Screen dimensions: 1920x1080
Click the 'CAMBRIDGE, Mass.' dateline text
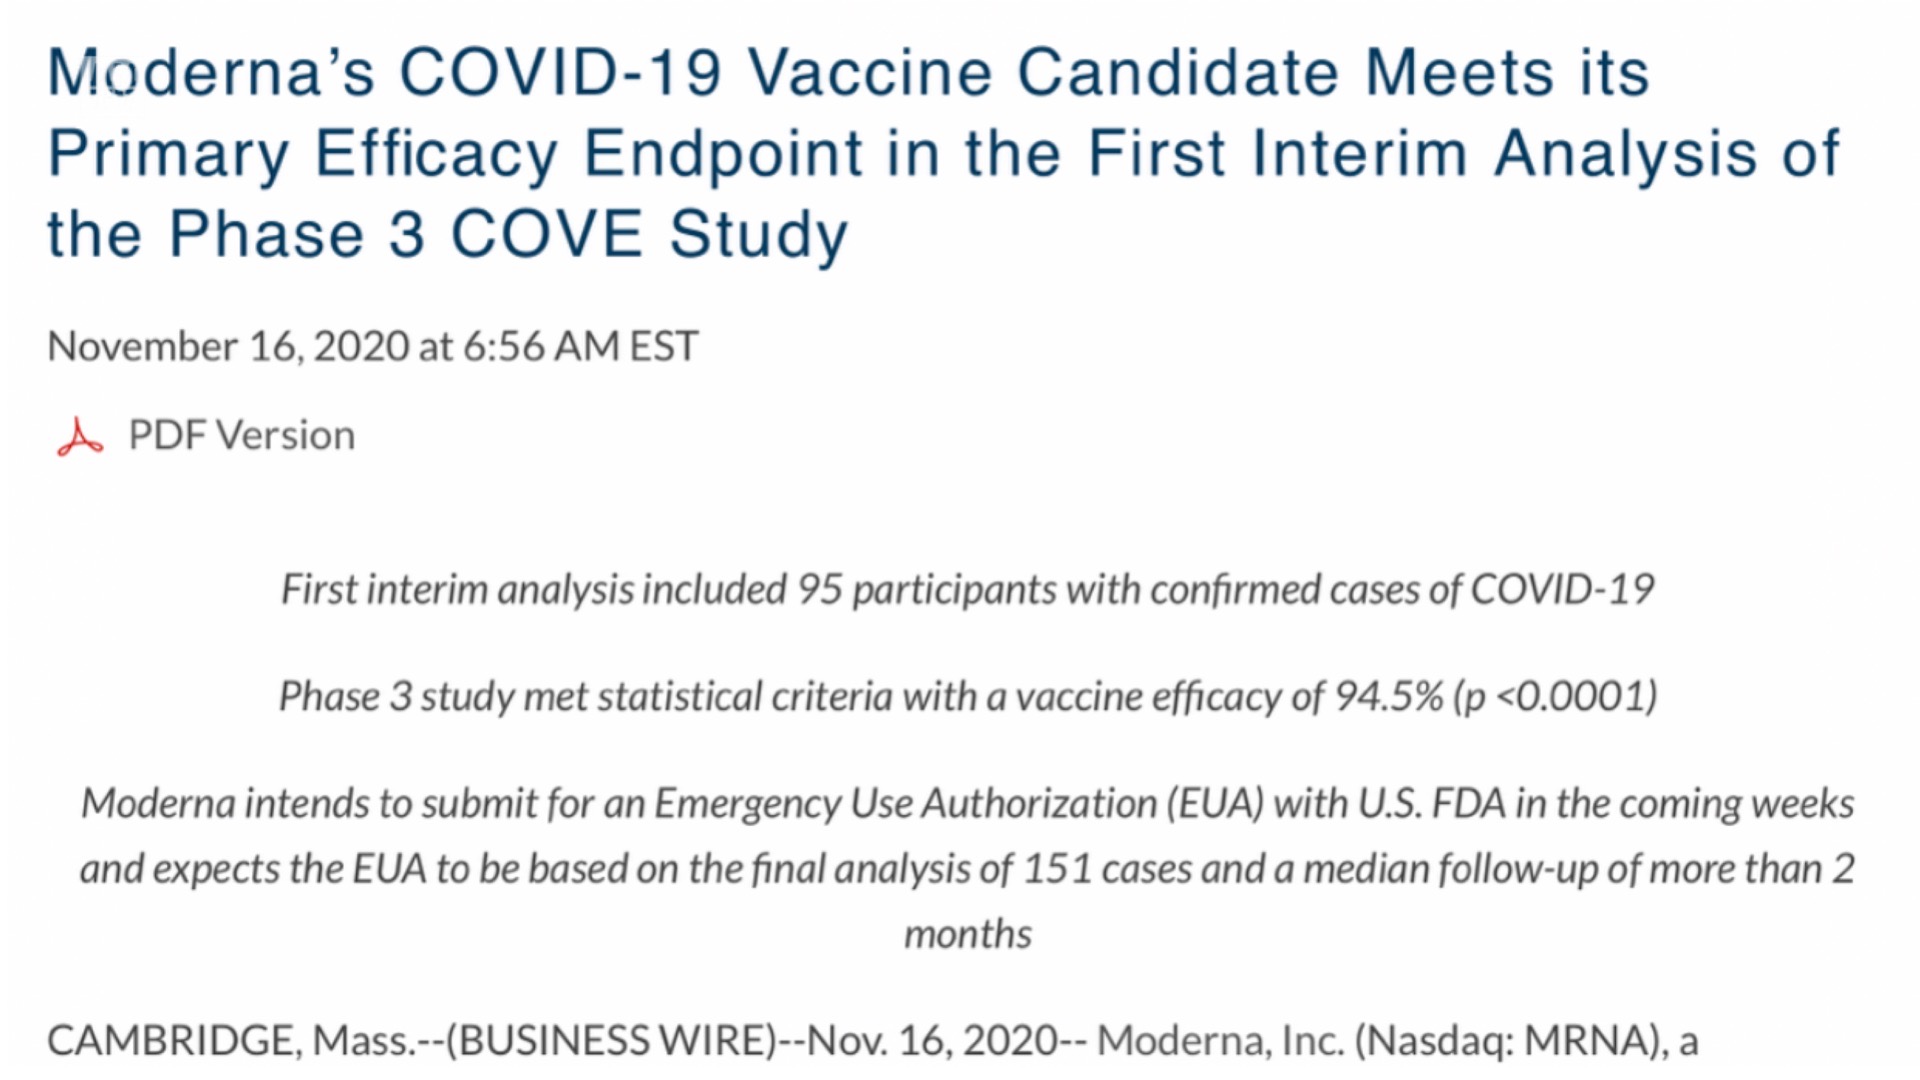pyautogui.click(x=229, y=1041)
